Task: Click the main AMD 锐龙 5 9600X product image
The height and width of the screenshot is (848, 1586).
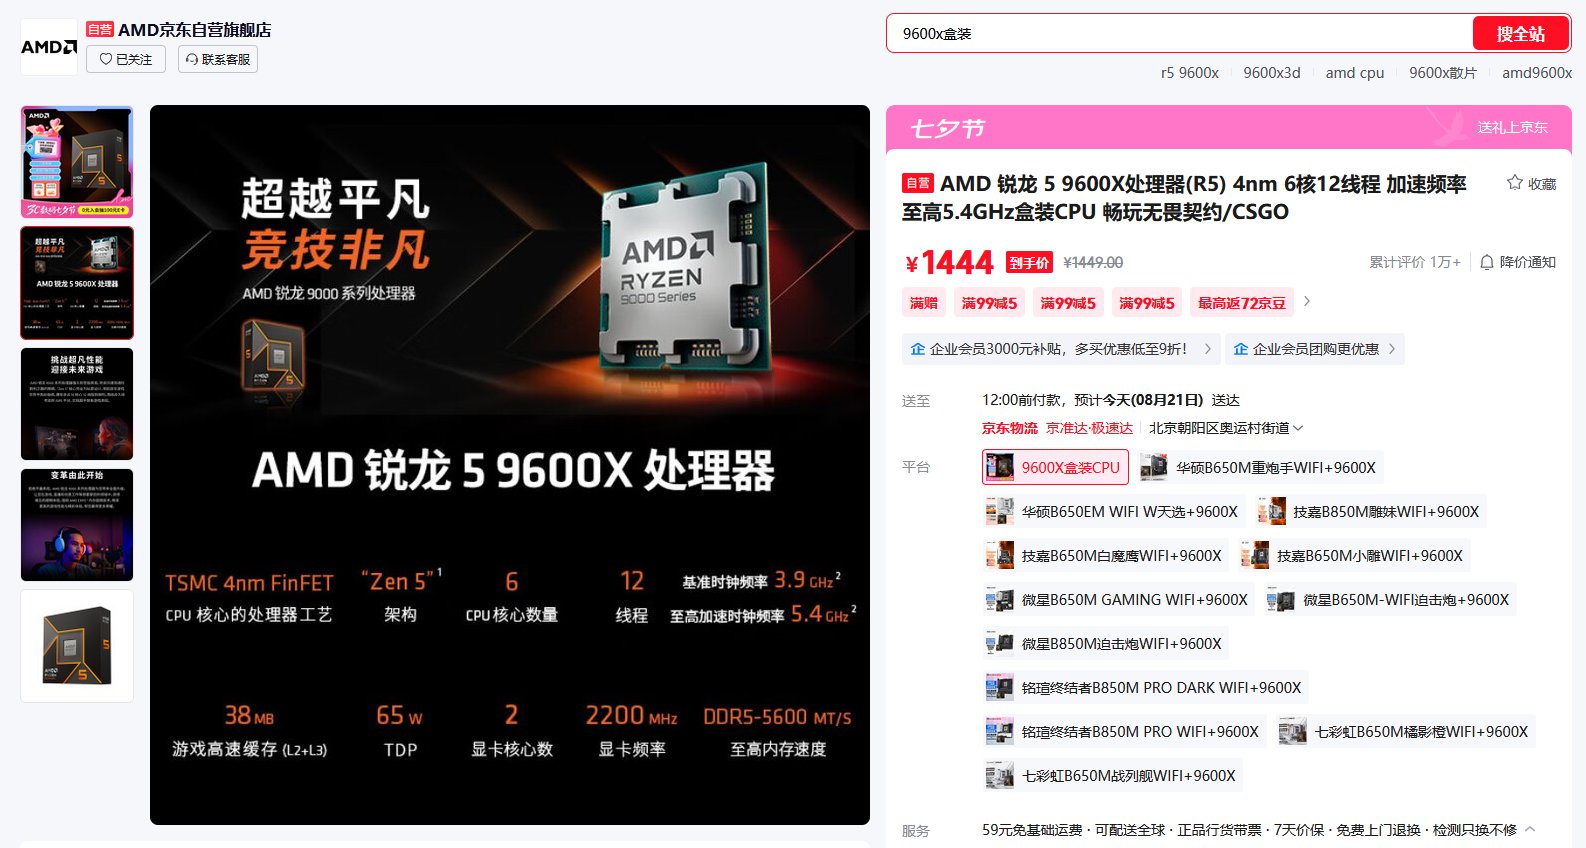Action: tap(510, 465)
